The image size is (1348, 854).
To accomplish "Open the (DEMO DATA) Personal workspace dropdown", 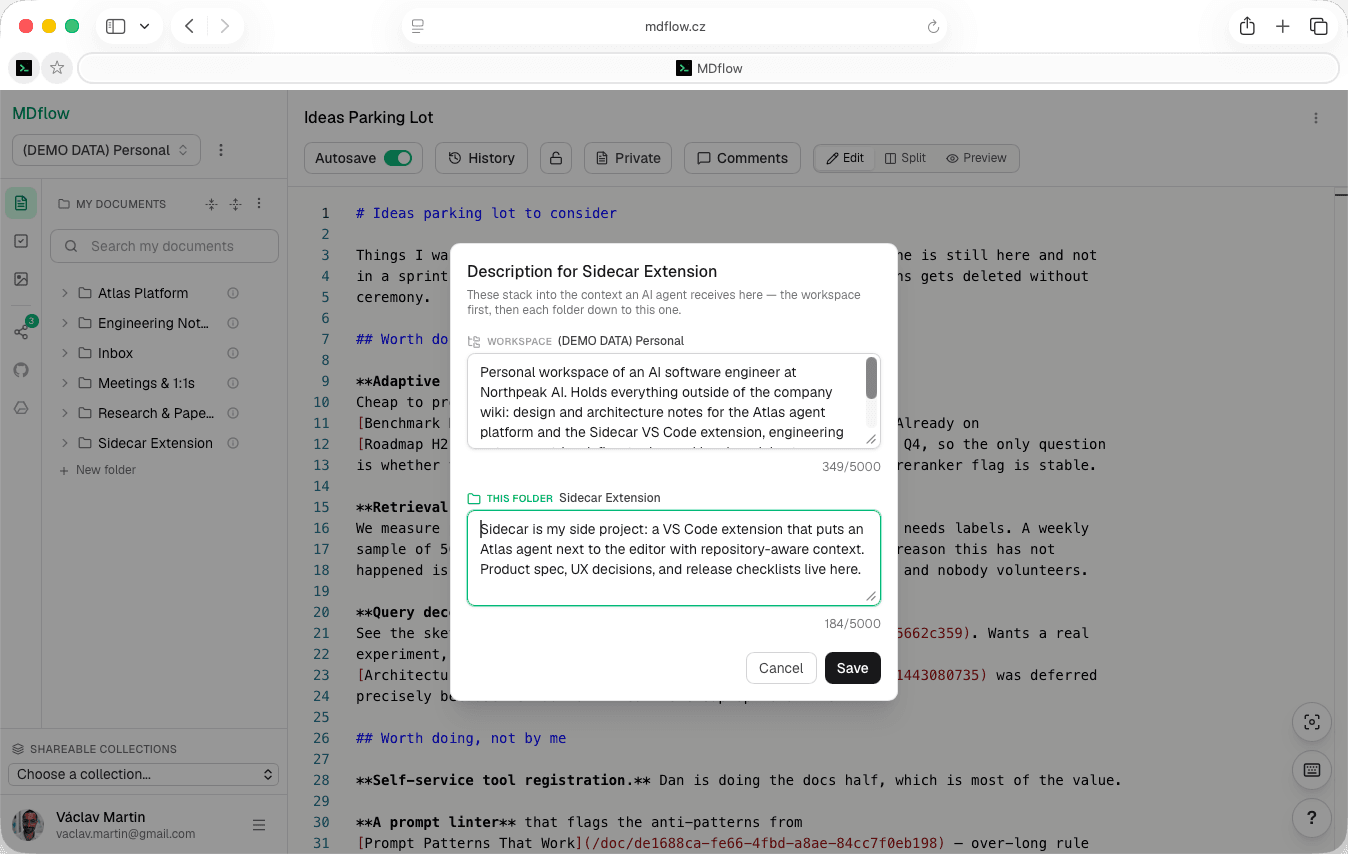I will [106, 150].
